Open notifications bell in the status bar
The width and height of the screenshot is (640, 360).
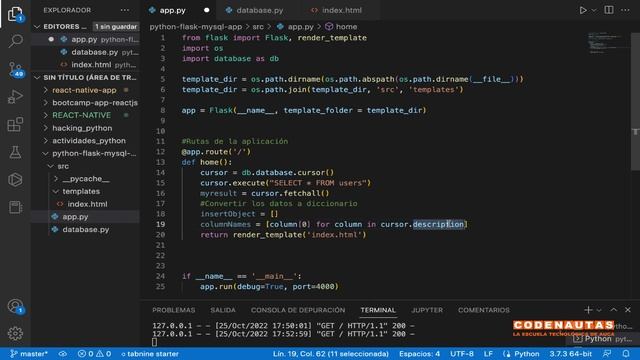[x=626, y=354]
